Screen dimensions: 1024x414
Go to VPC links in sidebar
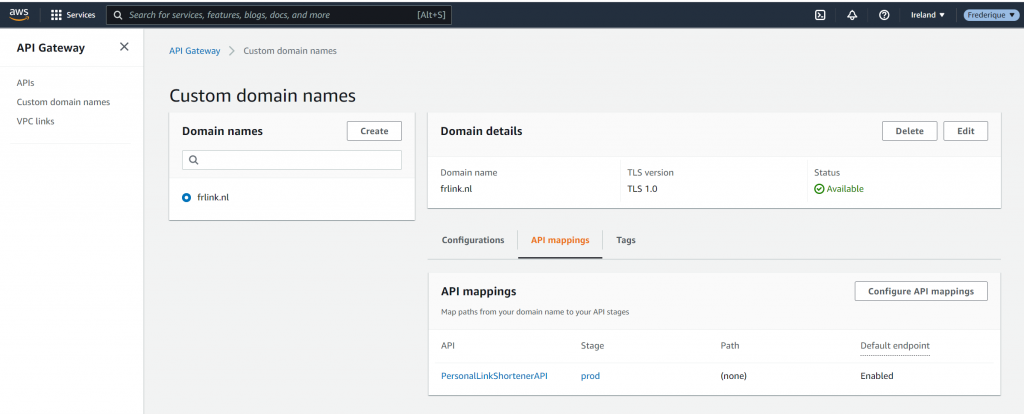(36, 121)
